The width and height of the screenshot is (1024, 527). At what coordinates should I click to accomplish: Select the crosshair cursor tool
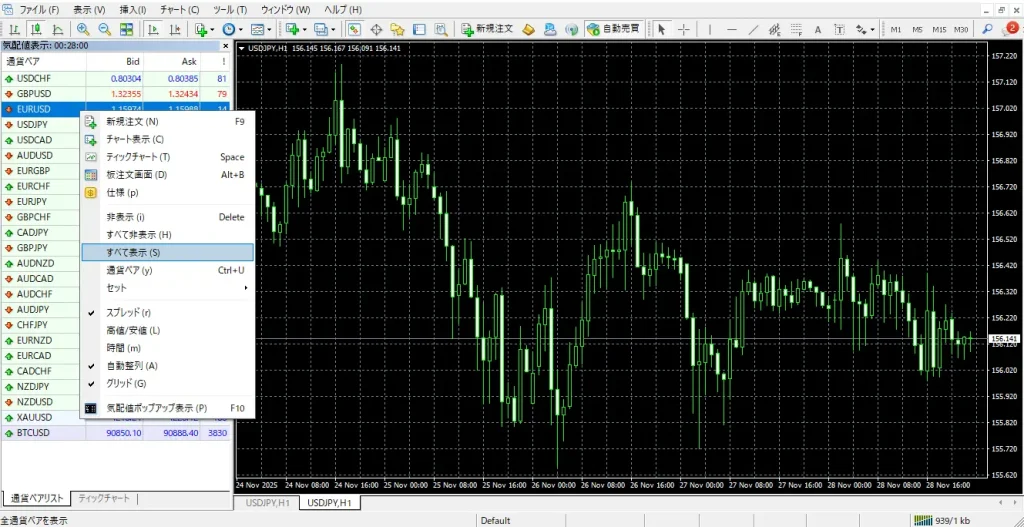[684, 29]
